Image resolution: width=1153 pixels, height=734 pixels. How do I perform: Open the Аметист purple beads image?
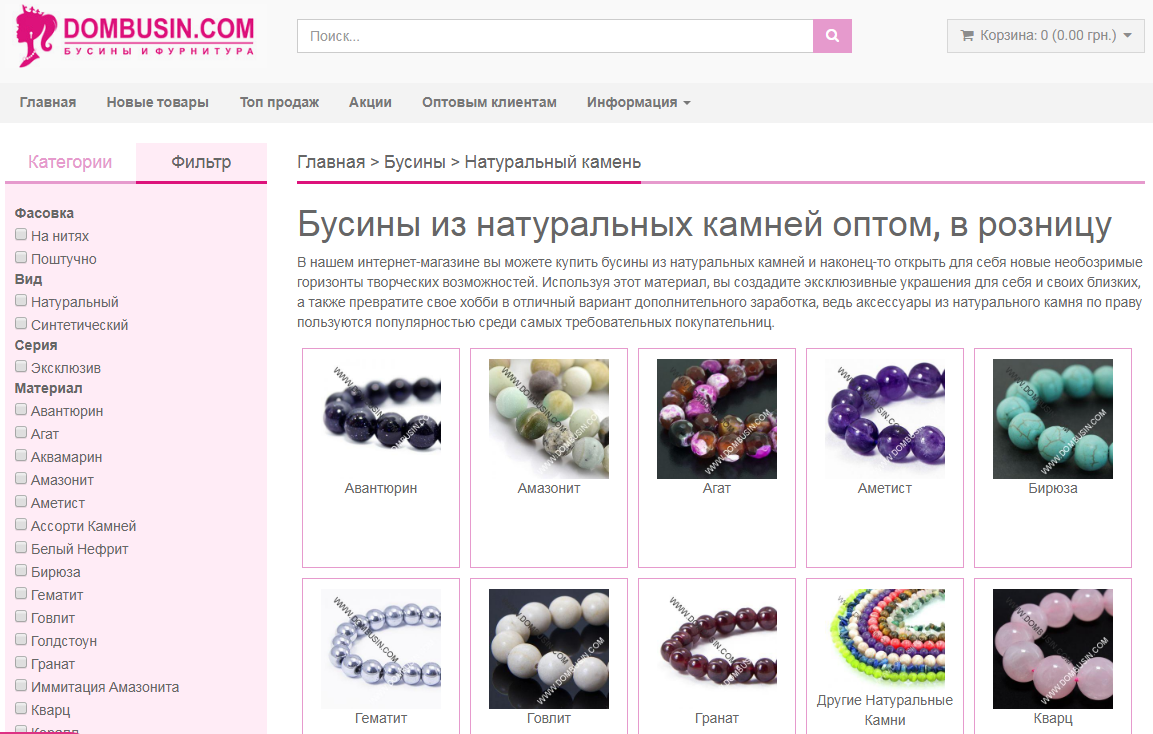pos(885,418)
